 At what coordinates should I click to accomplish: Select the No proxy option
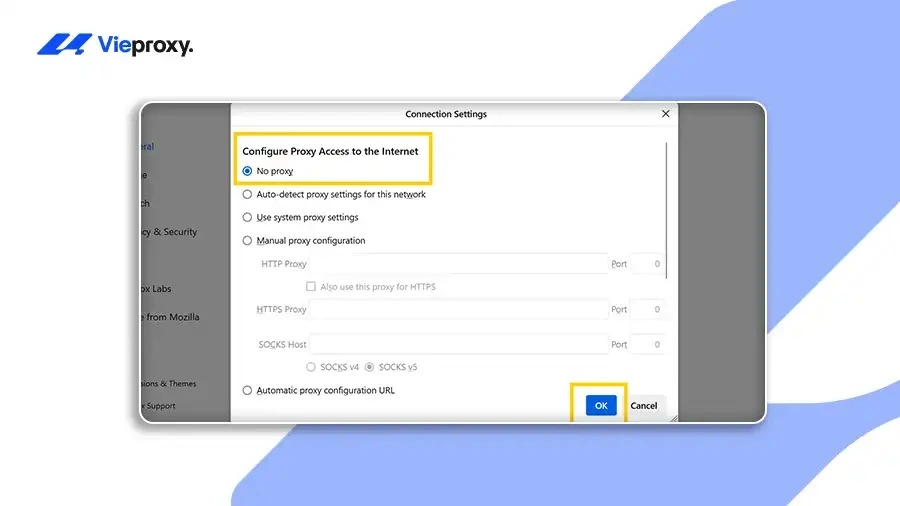coord(247,171)
